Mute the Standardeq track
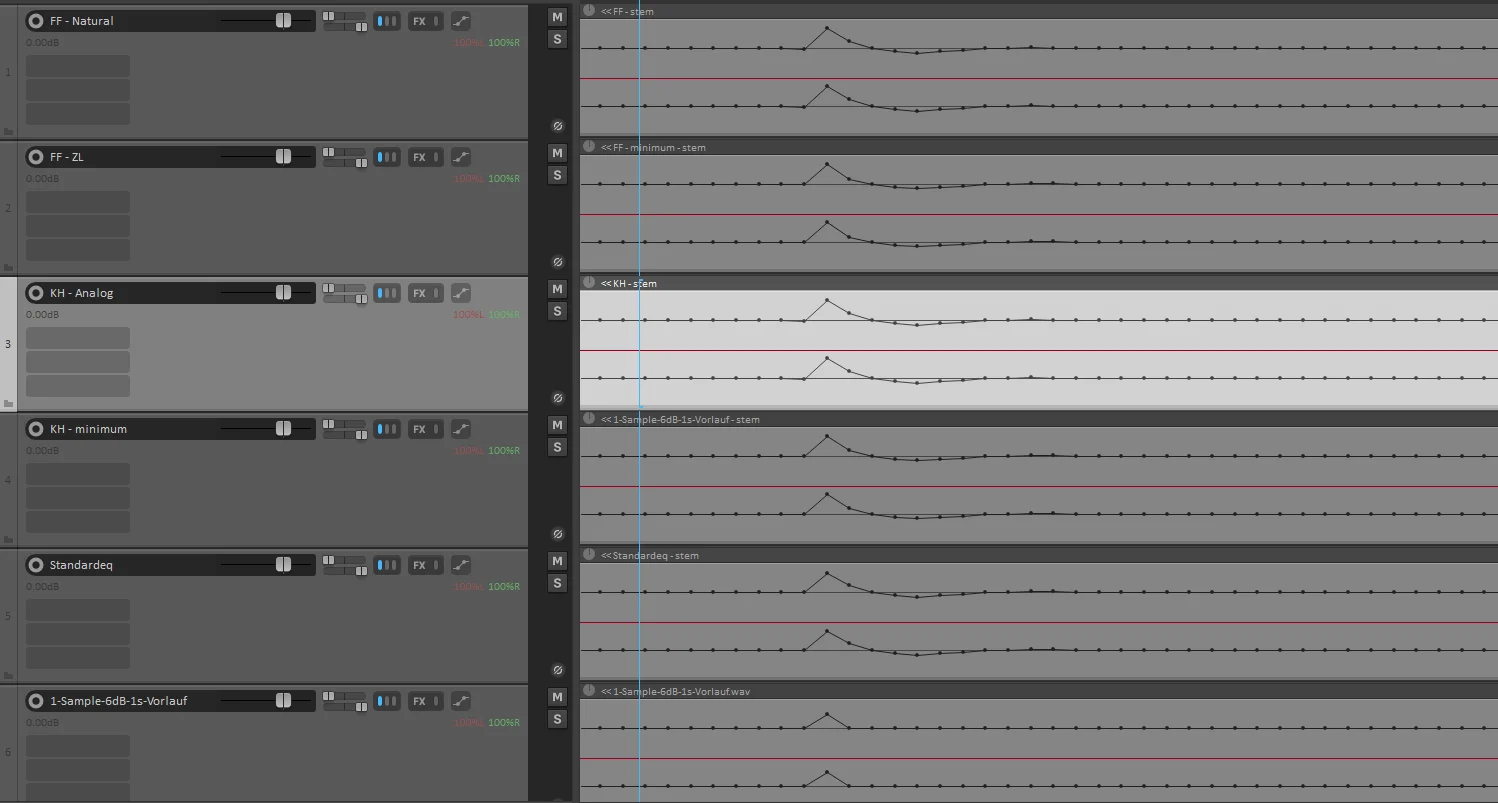The width and height of the screenshot is (1498, 803). point(558,561)
